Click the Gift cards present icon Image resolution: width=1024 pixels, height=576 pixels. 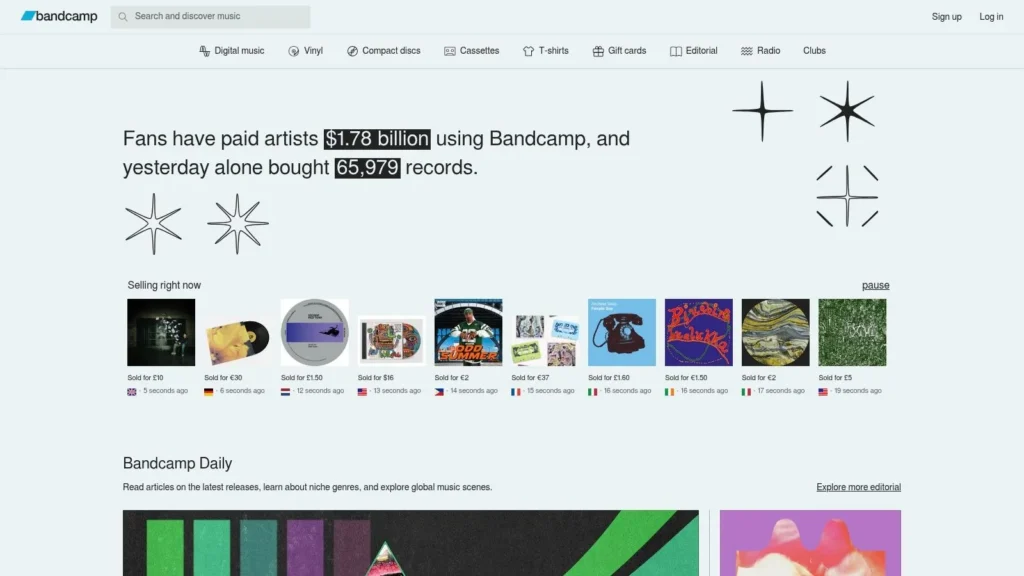[598, 51]
